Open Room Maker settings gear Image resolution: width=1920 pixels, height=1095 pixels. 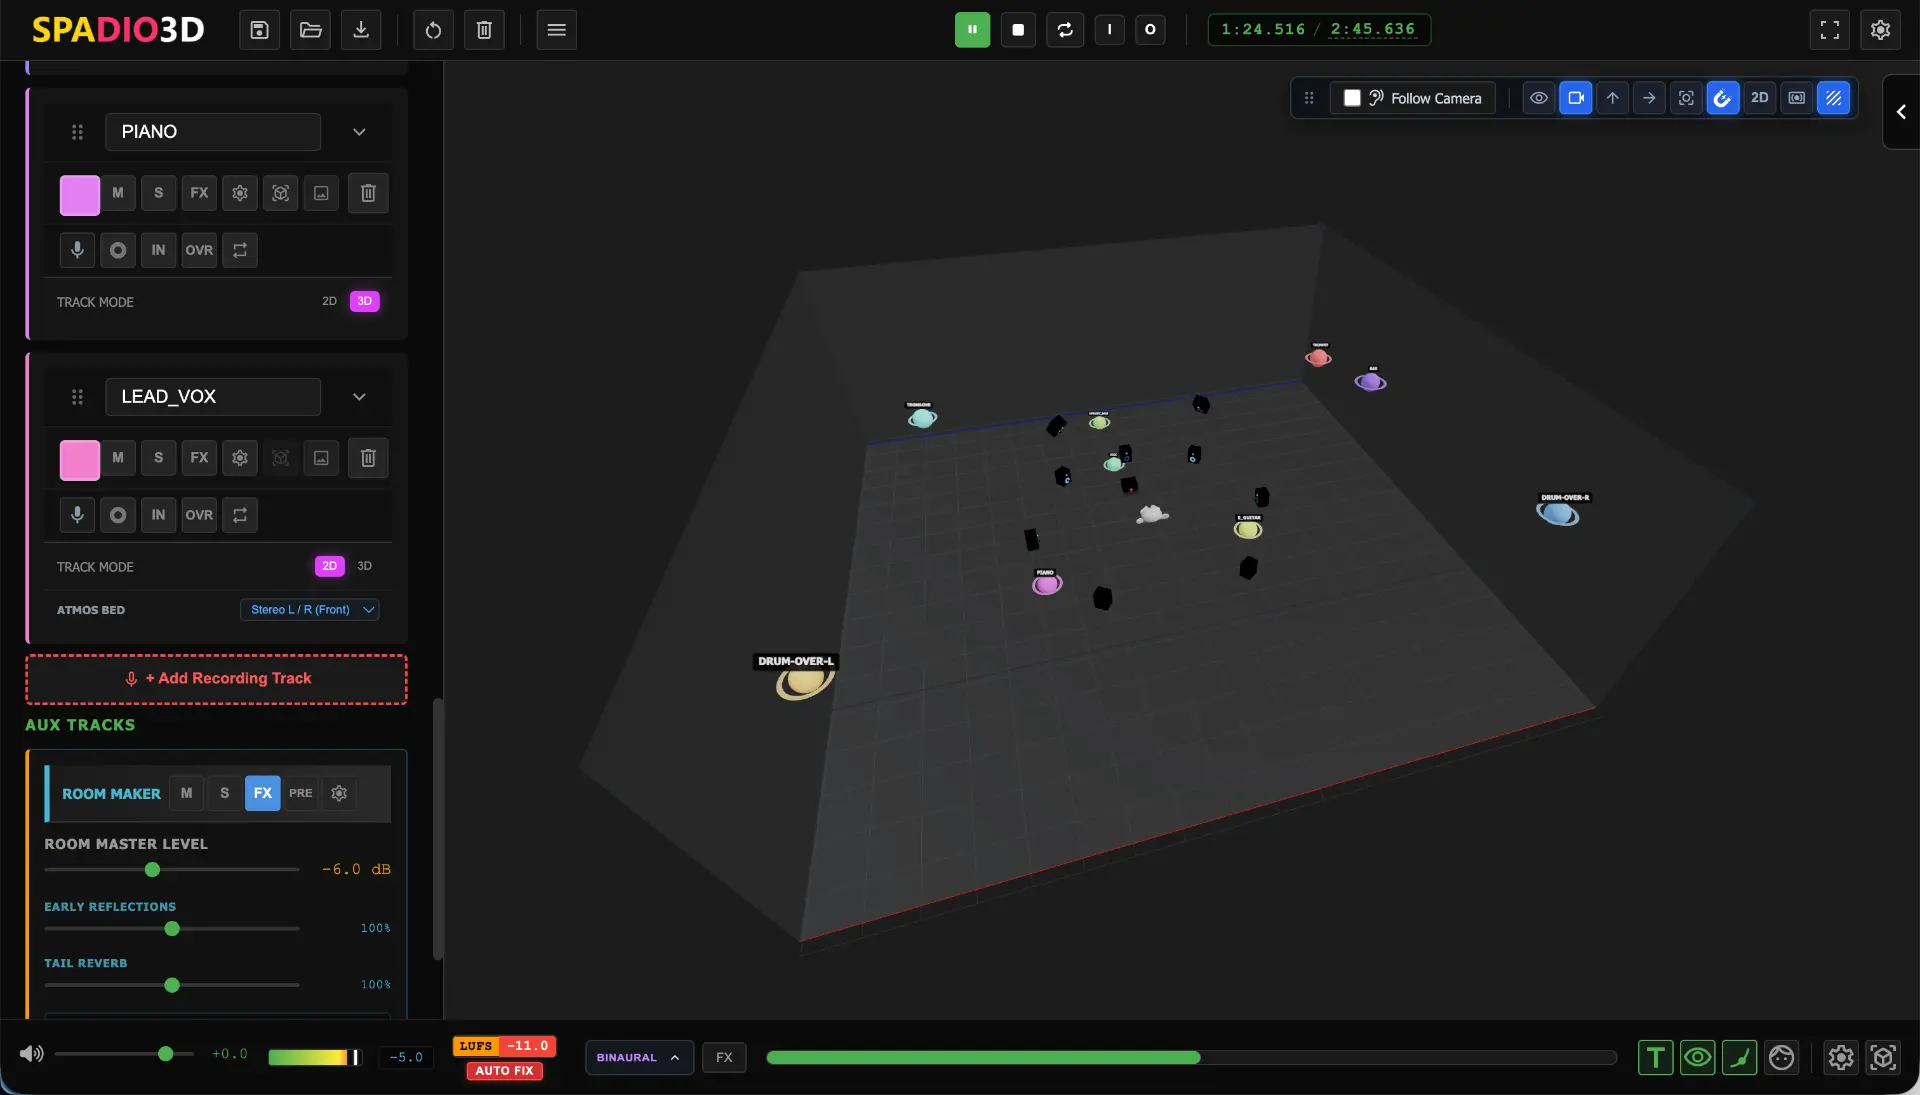coord(339,793)
